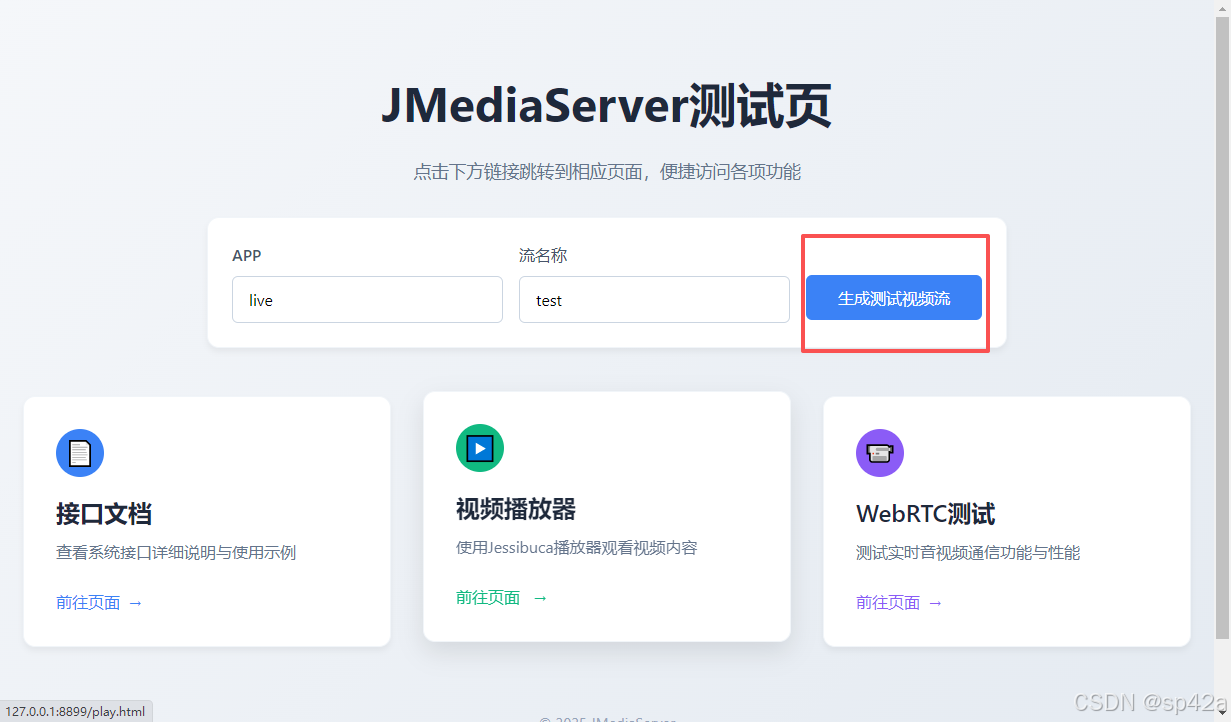The width and height of the screenshot is (1231, 722).
Task: Click the 视频播放器 card title
Action: click(516, 509)
